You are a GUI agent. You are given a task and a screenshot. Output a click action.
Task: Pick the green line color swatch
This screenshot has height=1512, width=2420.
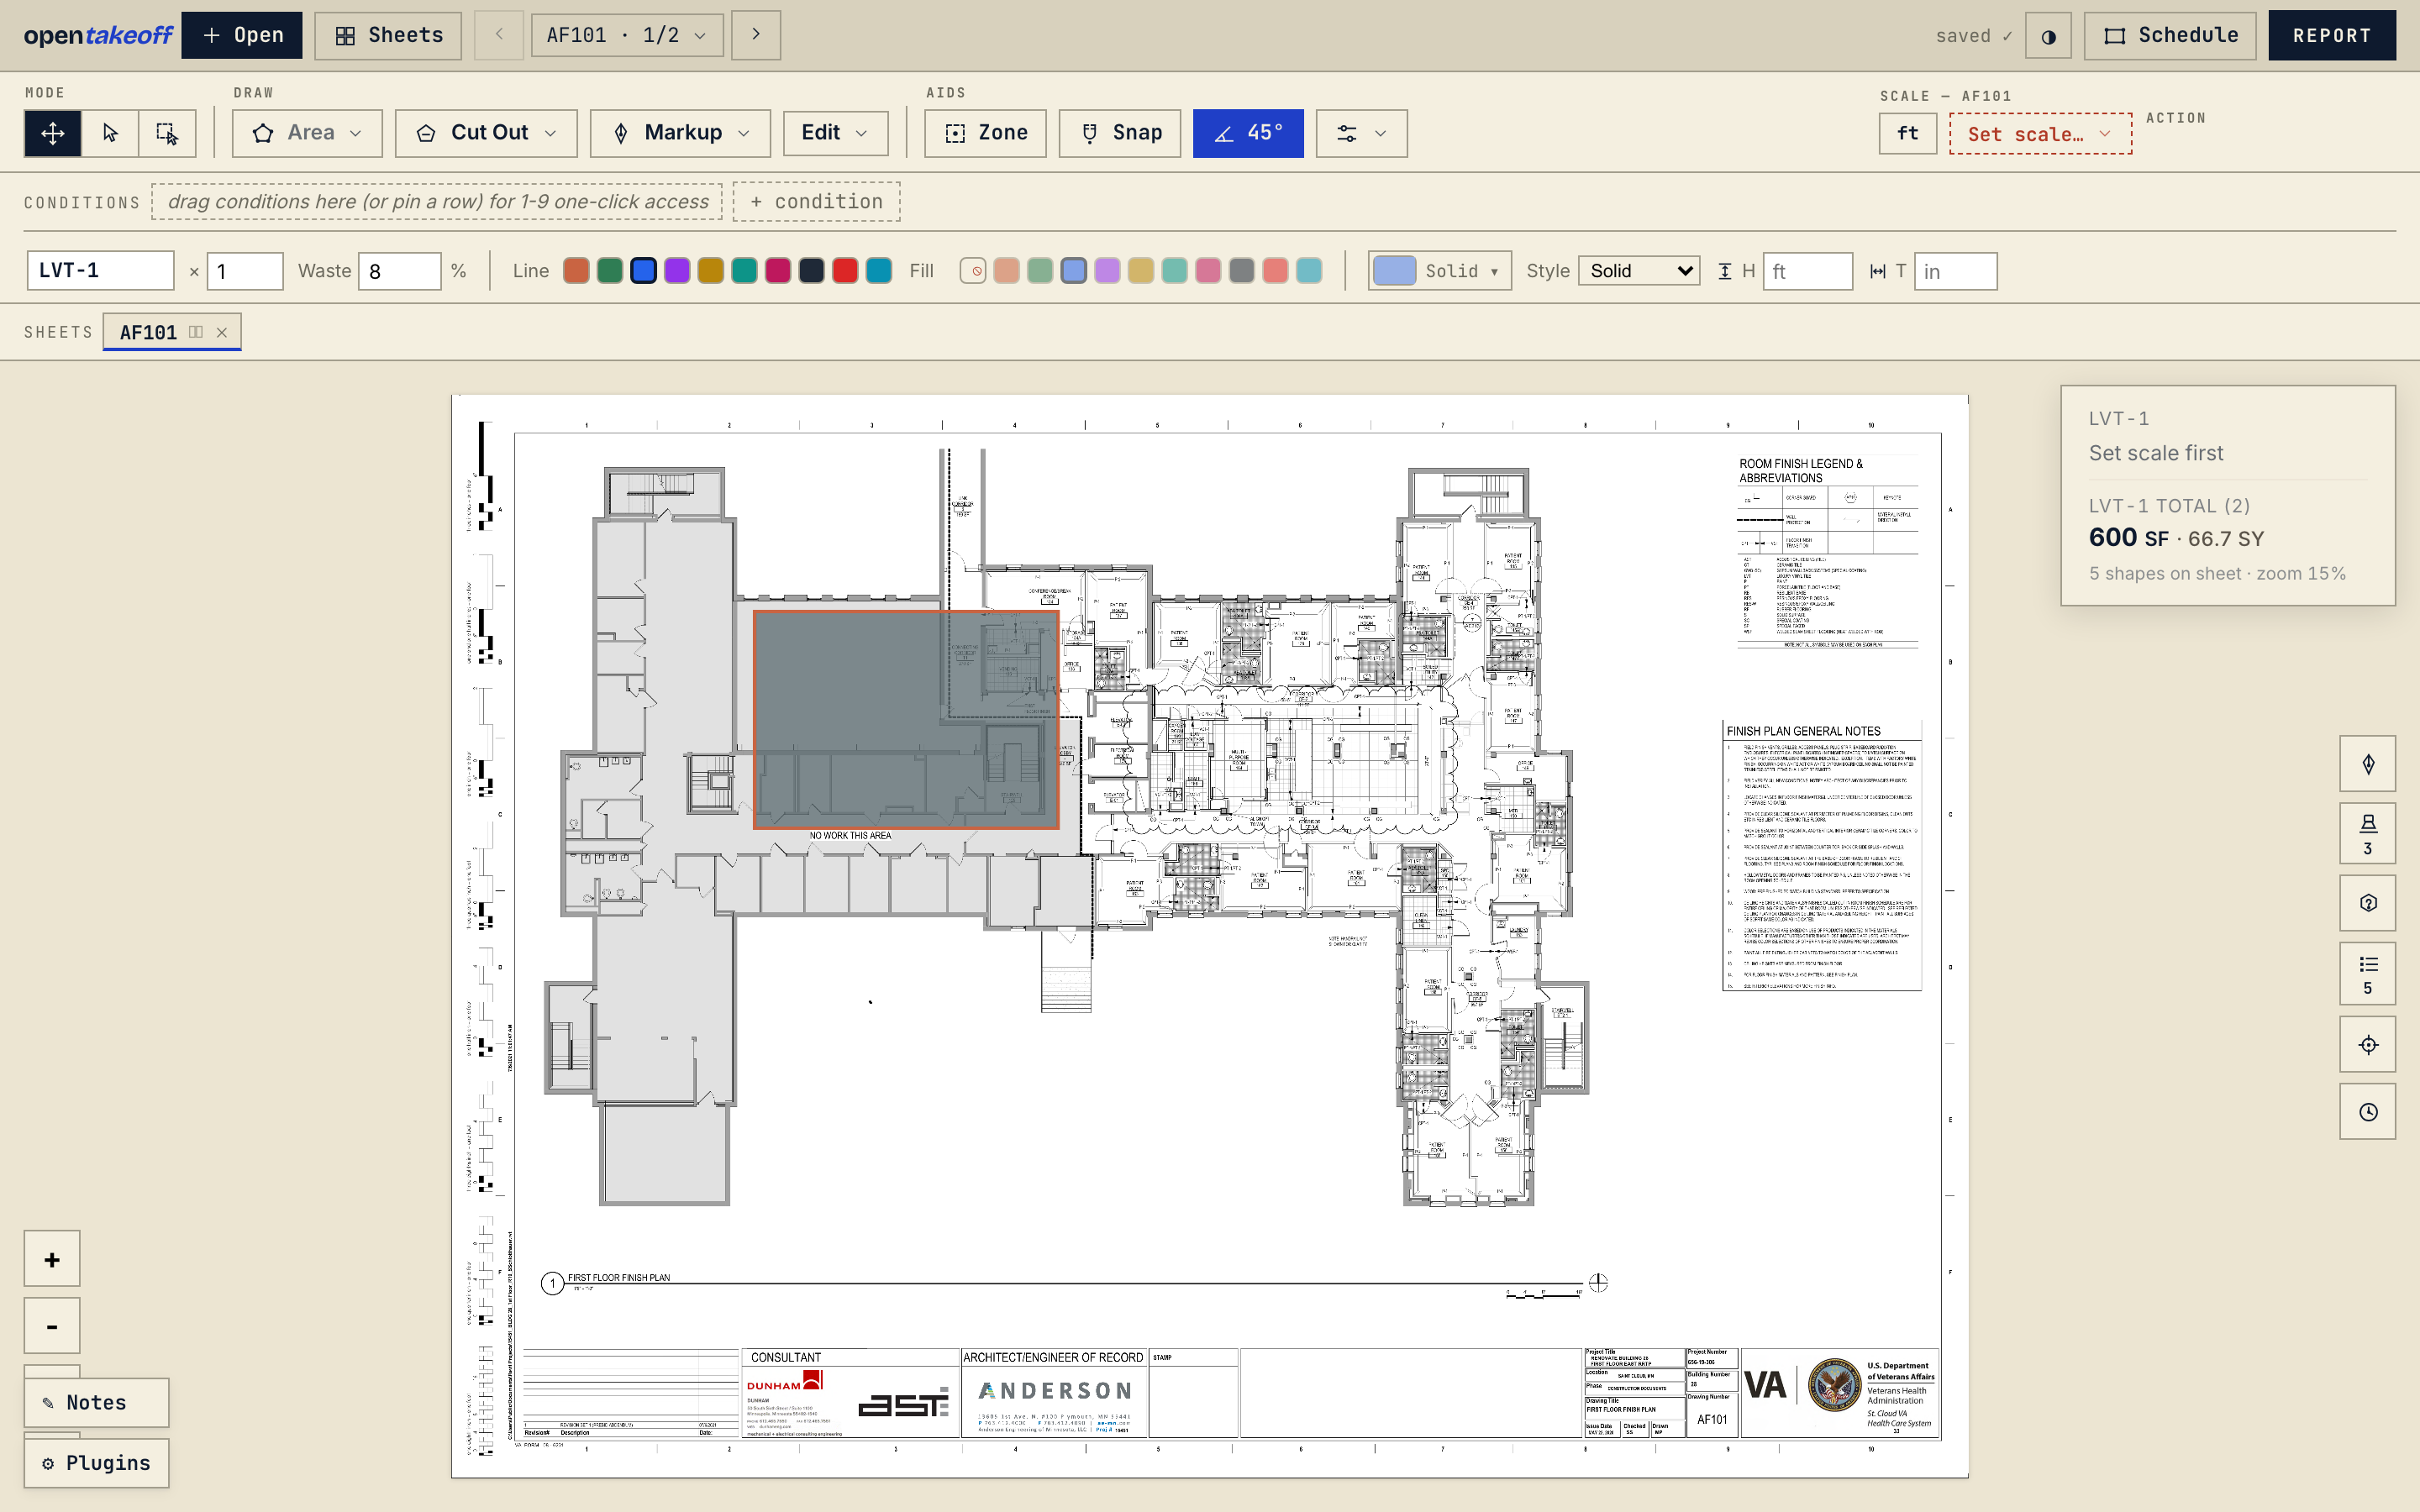[x=610, y=271]
